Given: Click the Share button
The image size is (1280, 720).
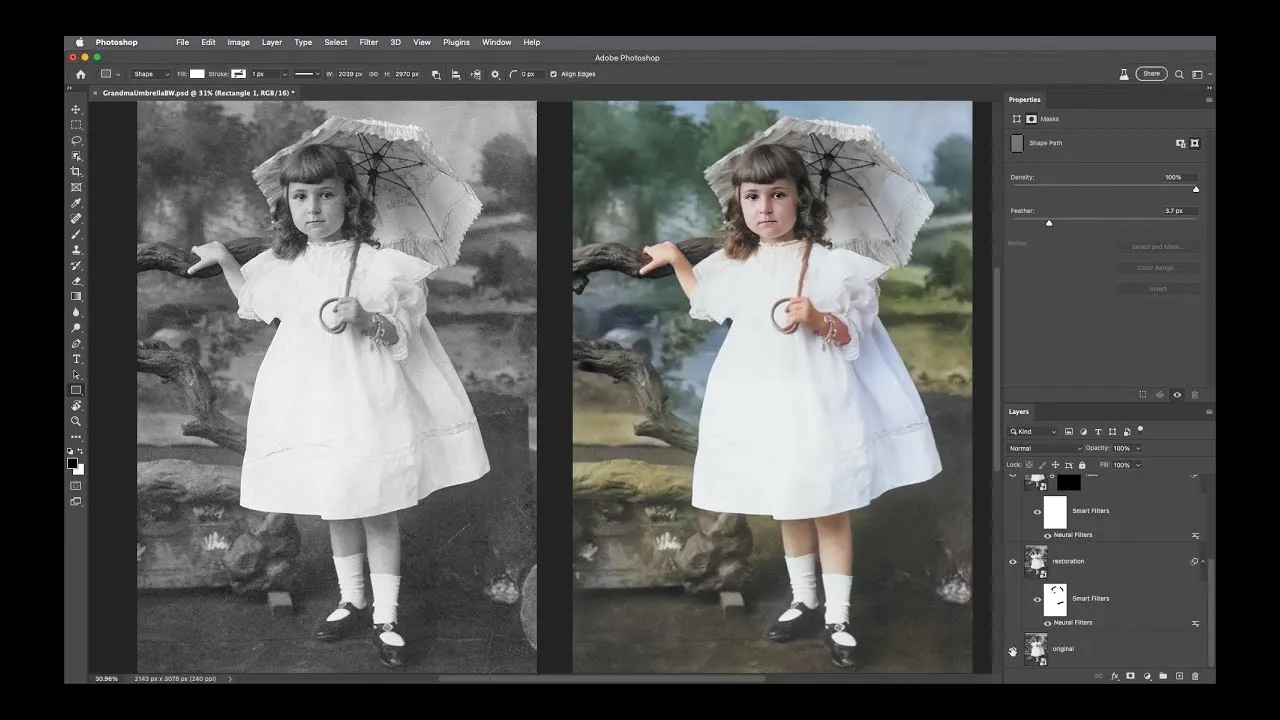Looking at the screenshot, I should (x=1151, y=73).
